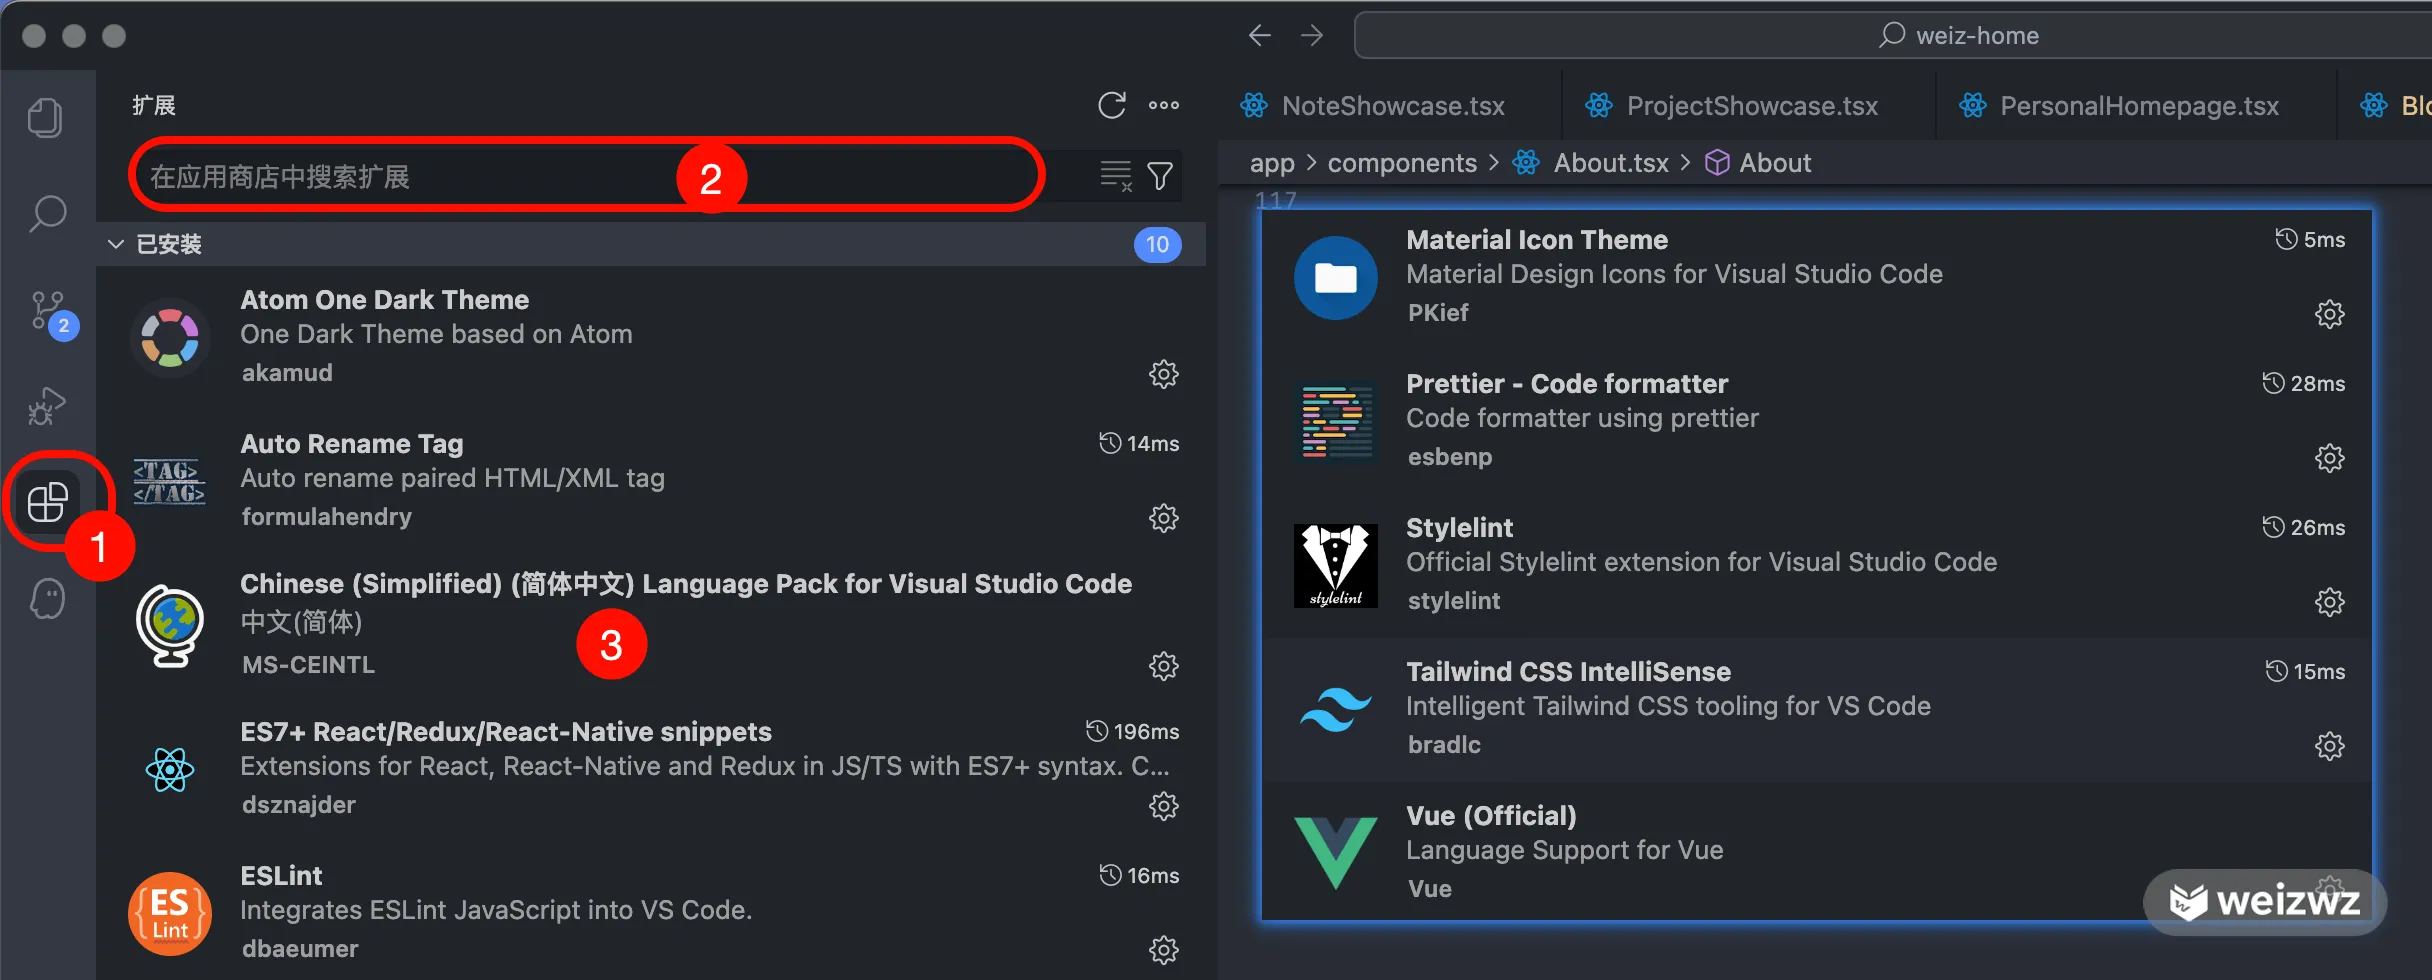
Task: Open the Source Control view
Action: tap(47, 311)
